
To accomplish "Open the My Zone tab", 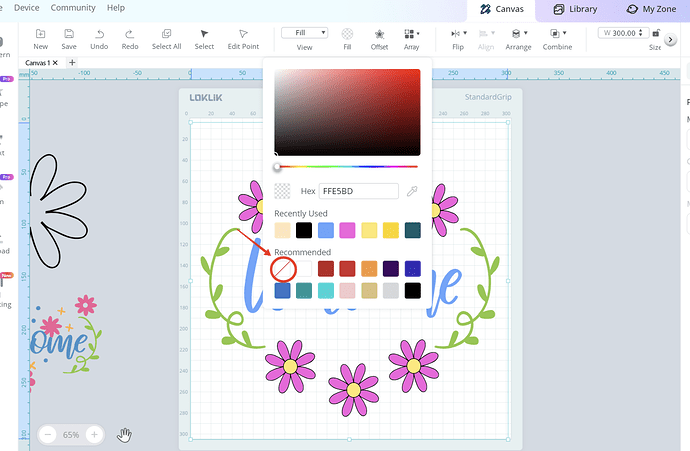I will (x=651, y=9).
